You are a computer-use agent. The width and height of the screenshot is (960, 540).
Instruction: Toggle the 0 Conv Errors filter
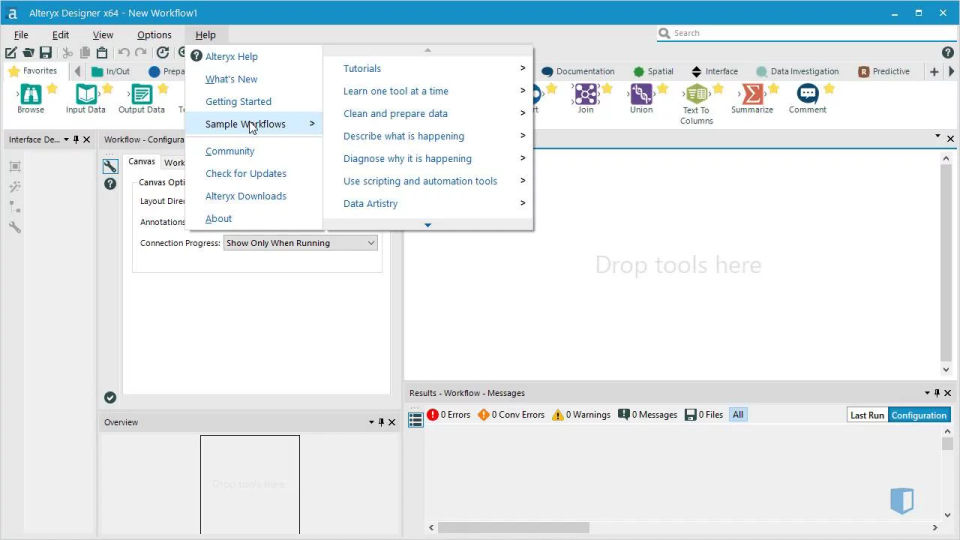coord(511,414)
